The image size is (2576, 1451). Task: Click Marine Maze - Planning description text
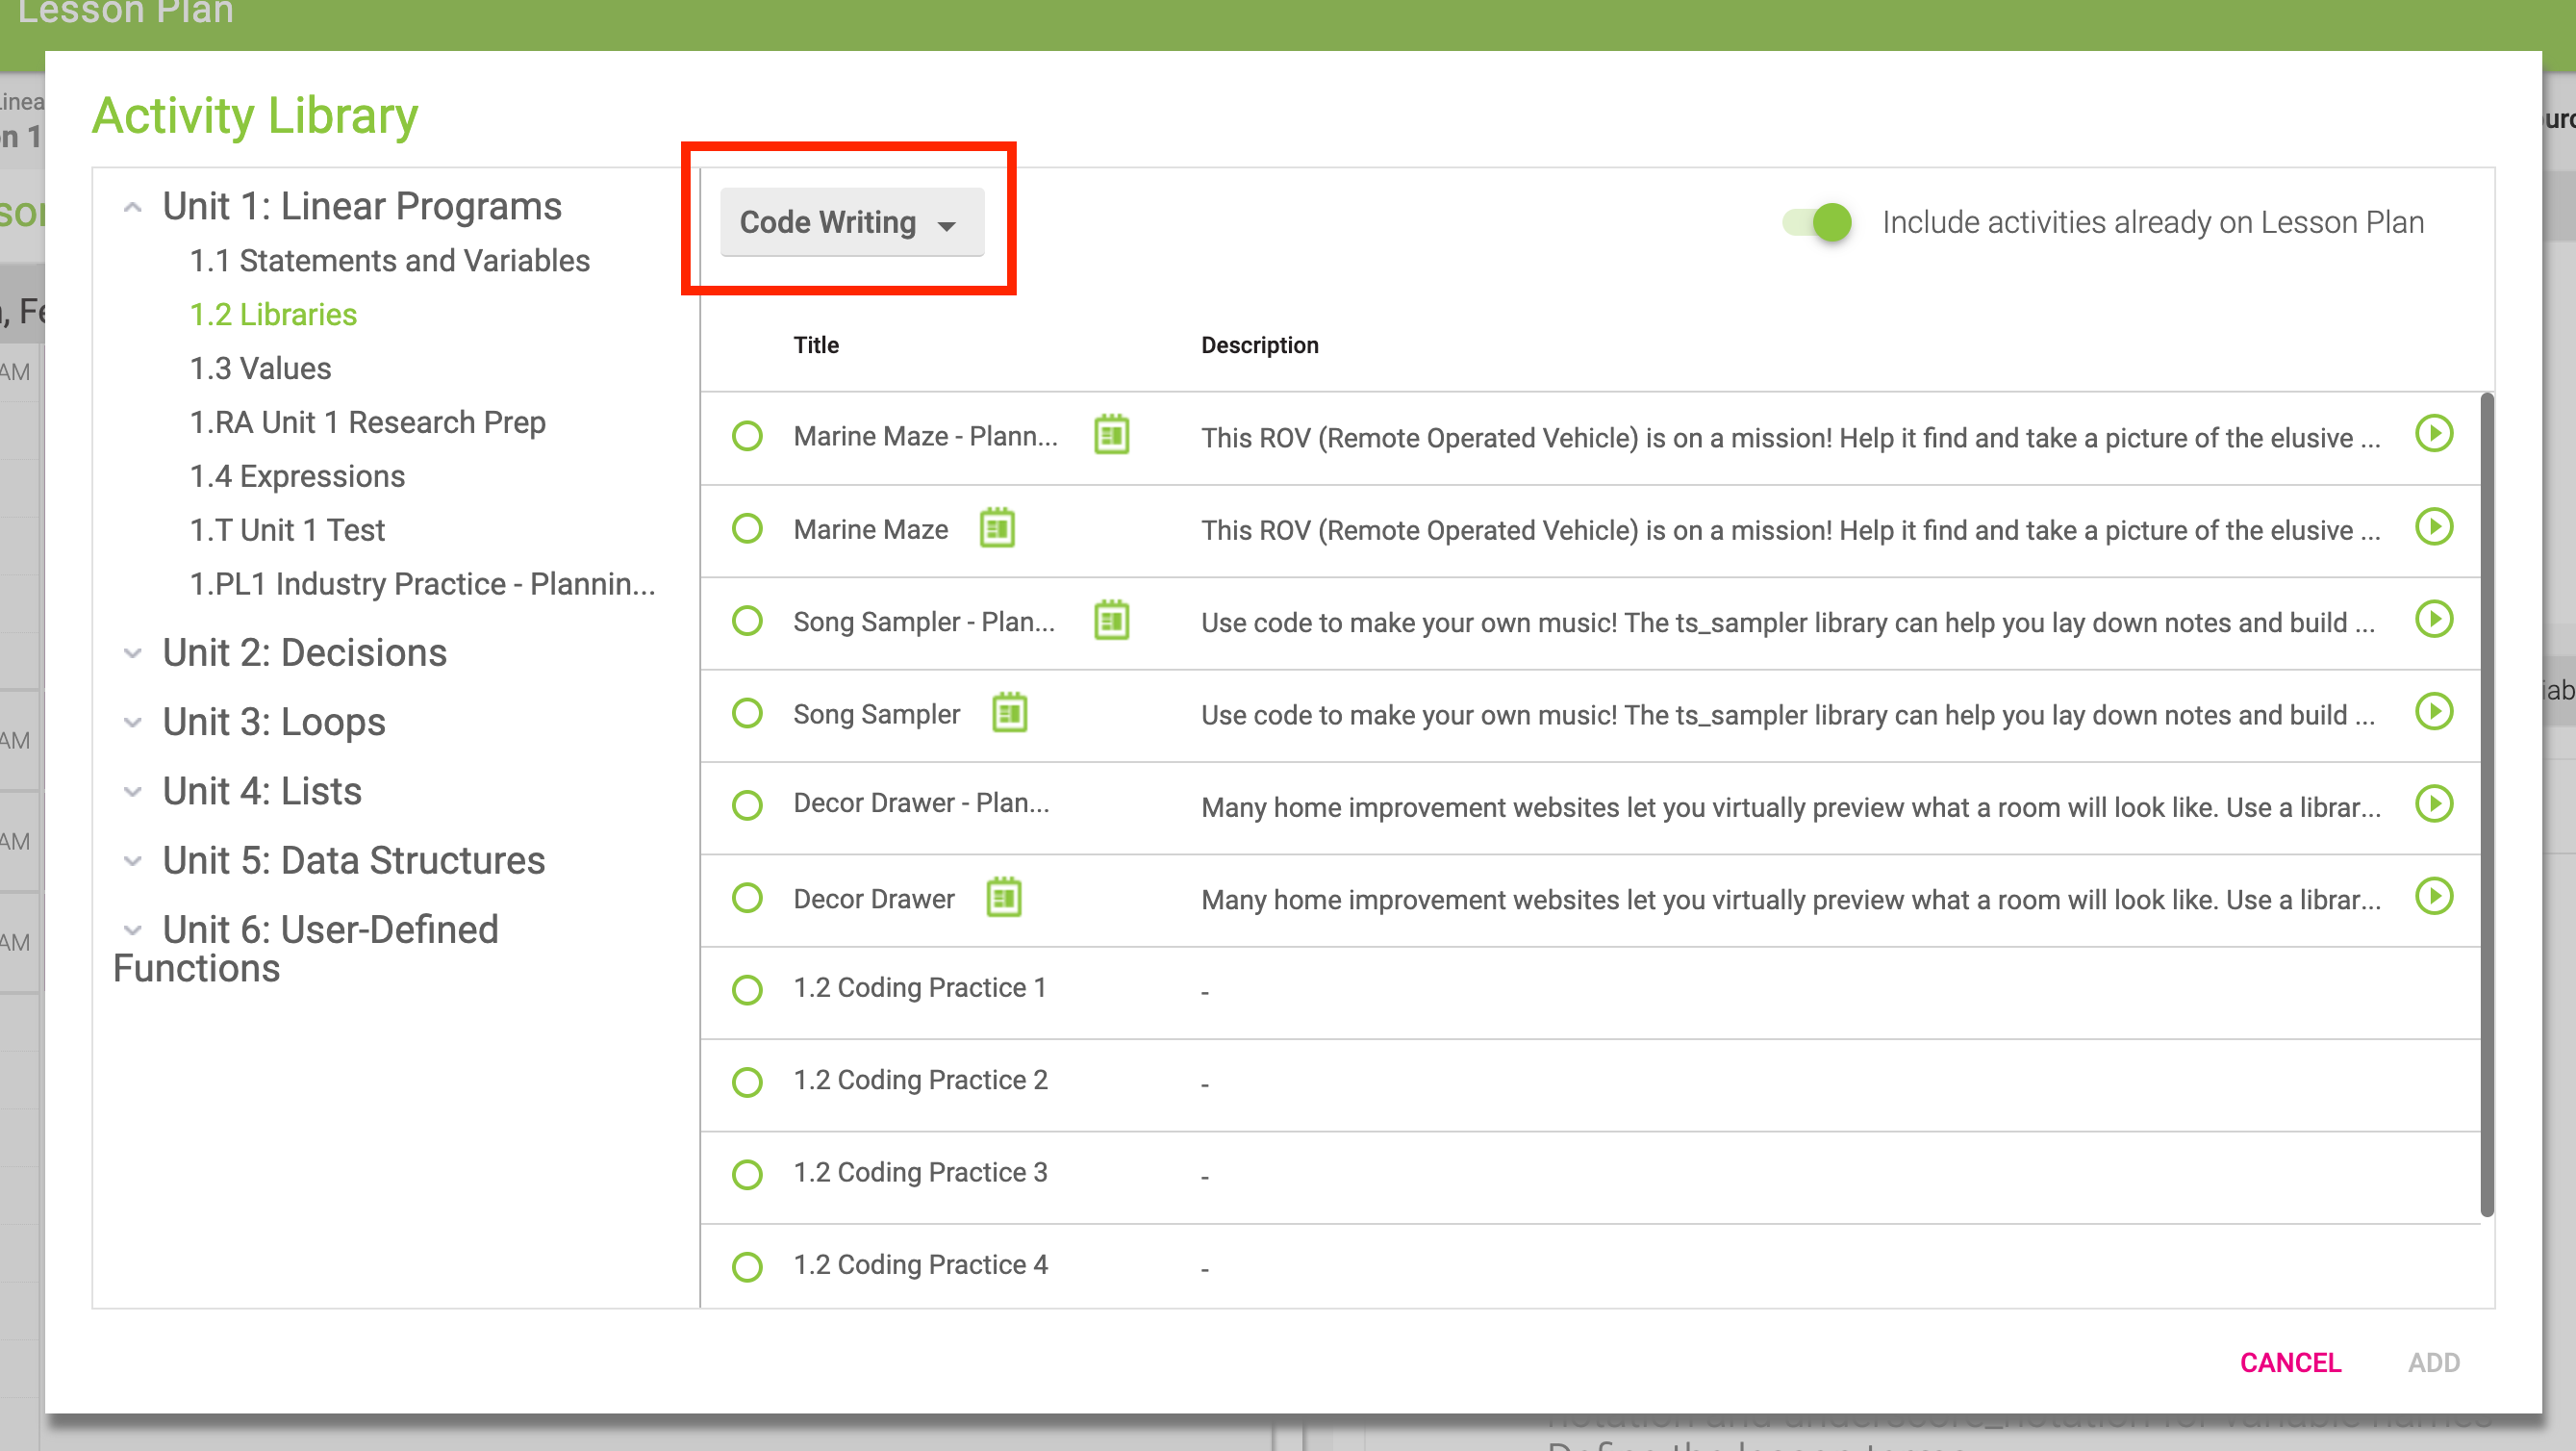click(1790, 438)
